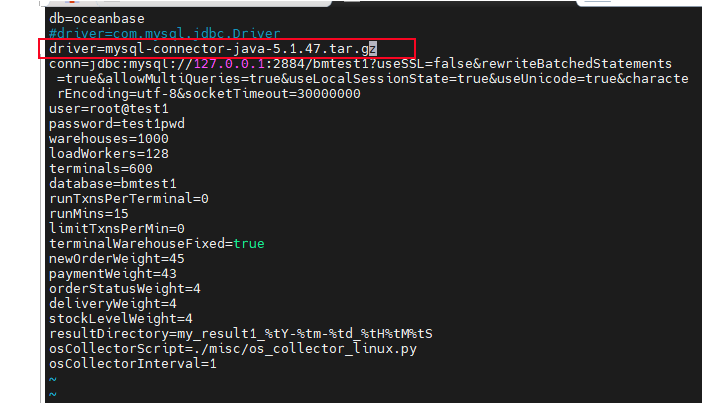The width and height of the screenshot is (703, 407).
Task: Click the 'true' value of terminalWarehouseFixed
Action: (248, 243)
